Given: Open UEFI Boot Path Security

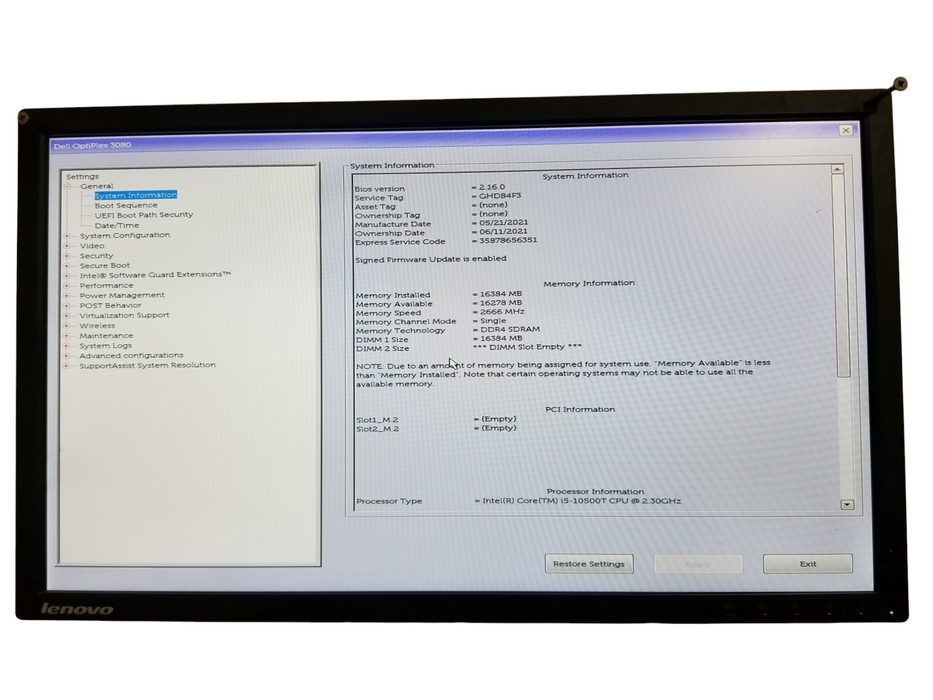Looking at the screenshot, I should click(x=144, y=215).
